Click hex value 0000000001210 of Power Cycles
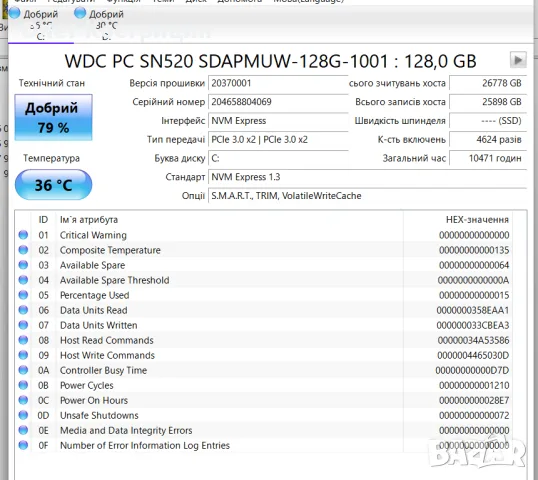The width and height of the screenshot is (538, 480). pyautogui.click(x=474, y=385)
